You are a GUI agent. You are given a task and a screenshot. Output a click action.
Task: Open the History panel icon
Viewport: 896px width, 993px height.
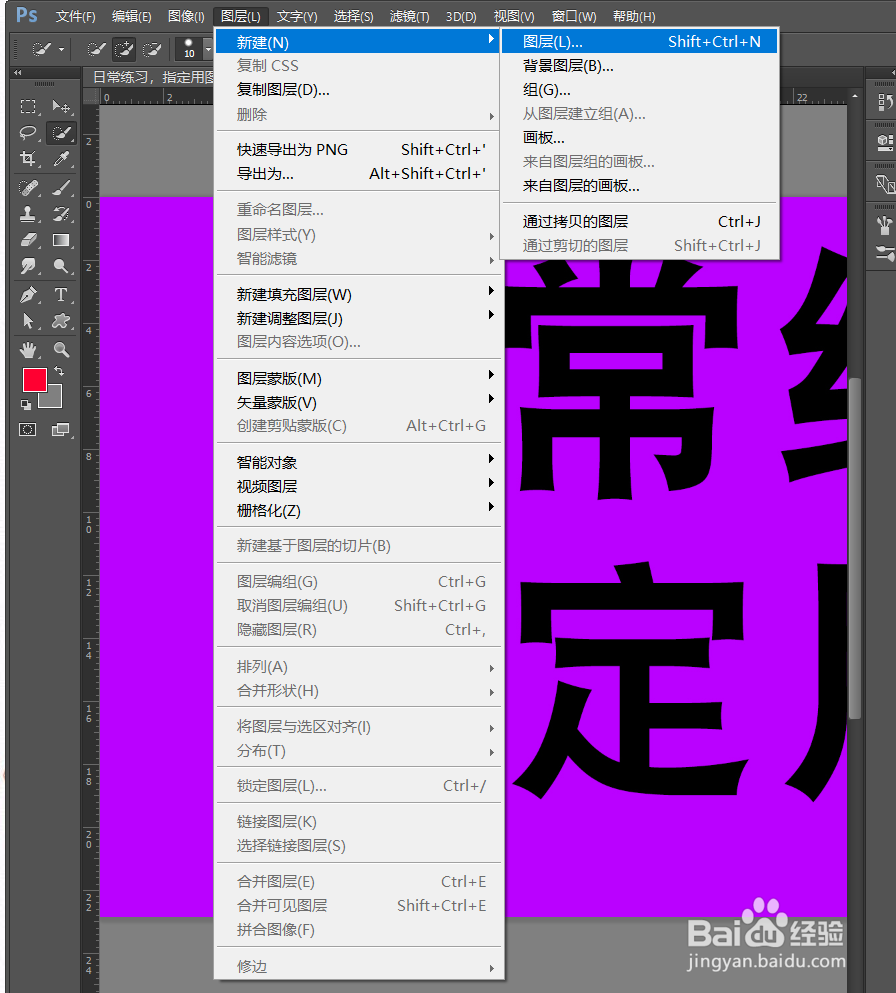point(885,101)
